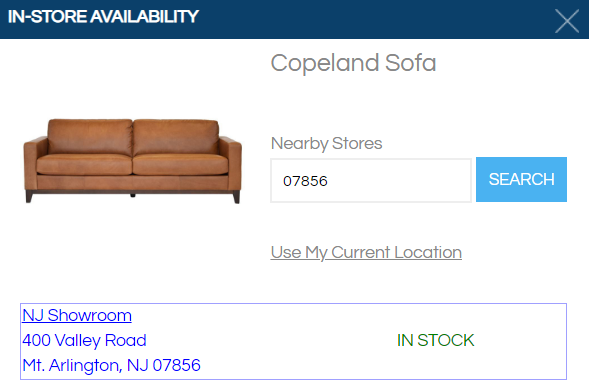Dismiss the popup with the X icon

(x=567, y=21)
